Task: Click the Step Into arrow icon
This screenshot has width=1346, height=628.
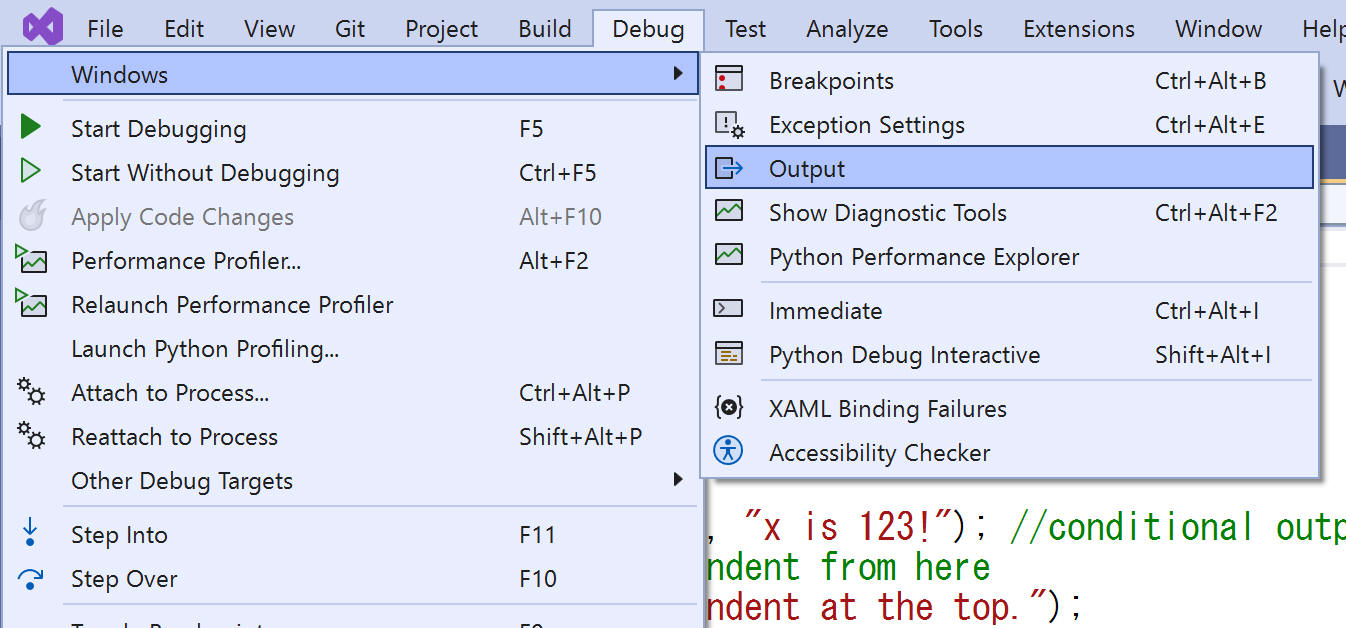Action: coord(31,533)
